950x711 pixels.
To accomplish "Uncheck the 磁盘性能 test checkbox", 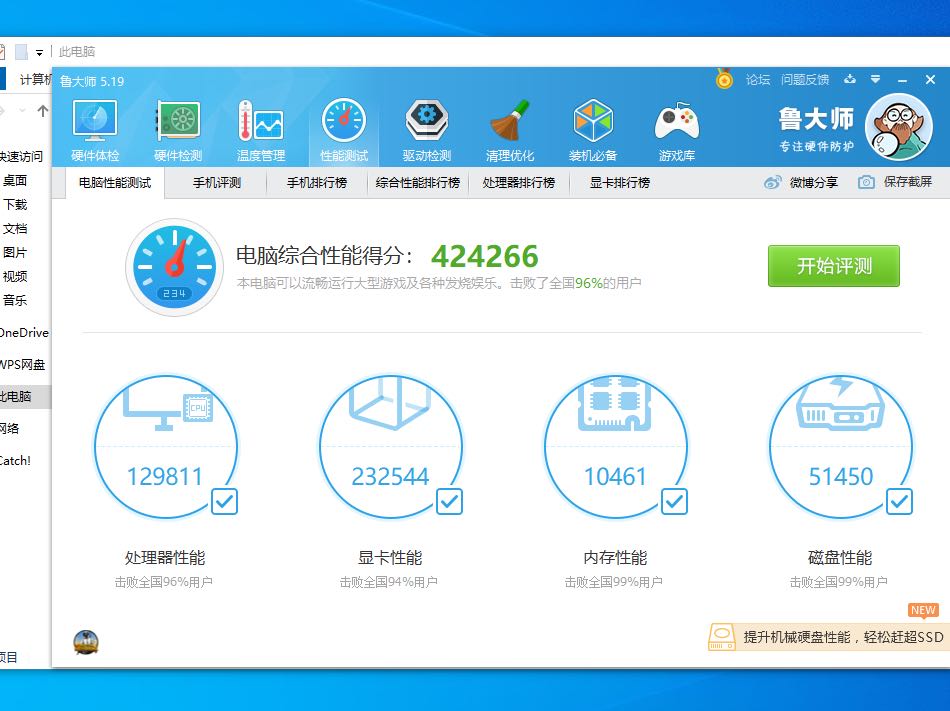I will (x=900, y=501).
